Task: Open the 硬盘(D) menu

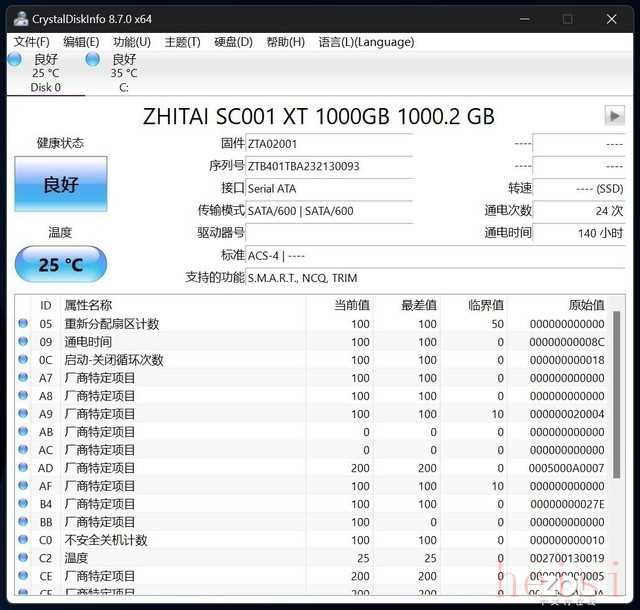Action: 233,42
